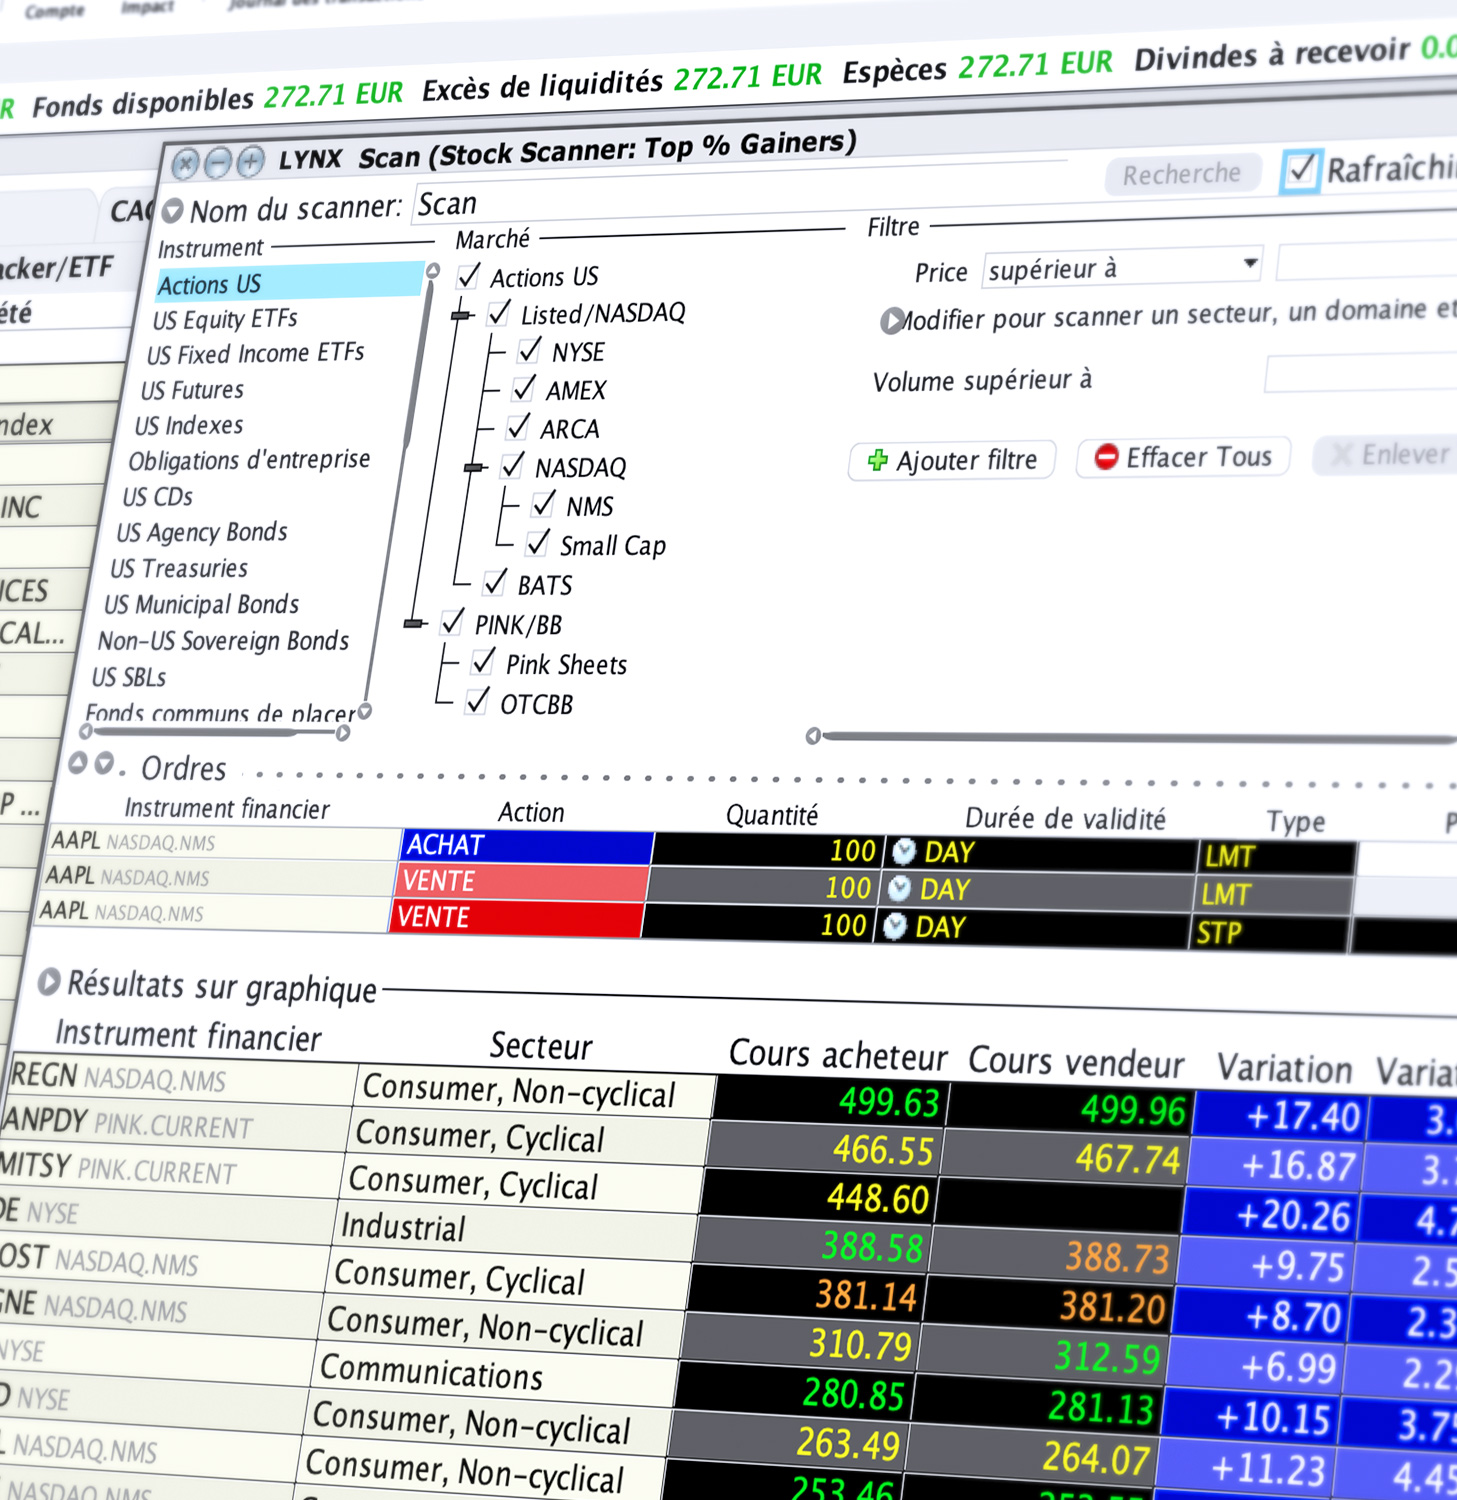Click the clock icon in the STP order row
Image resolution: width=1457 pixels, height=1500 pixels.
[895, 926]
